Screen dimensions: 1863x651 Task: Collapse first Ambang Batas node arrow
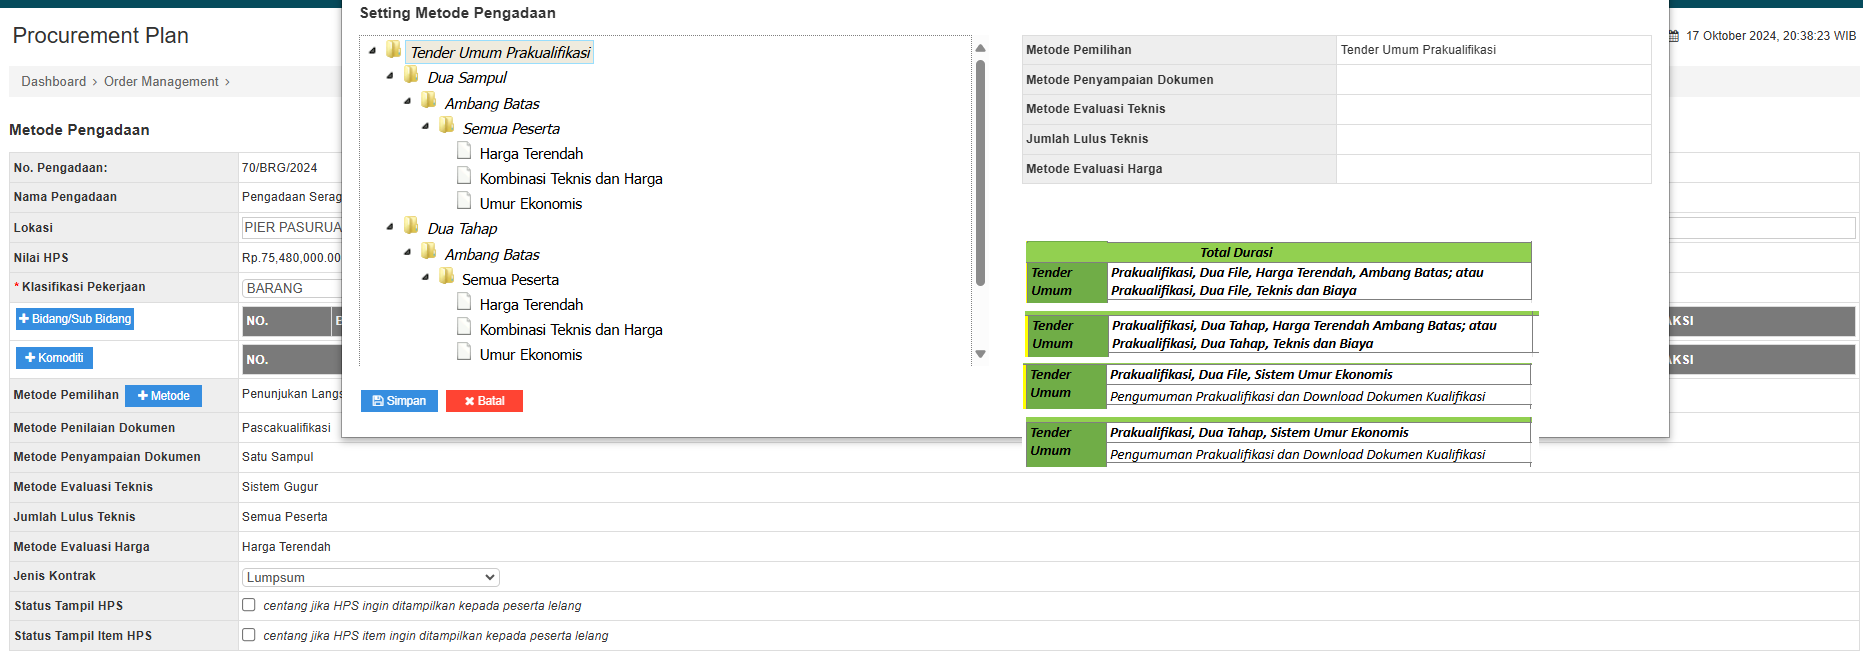[x=407, y=102]
